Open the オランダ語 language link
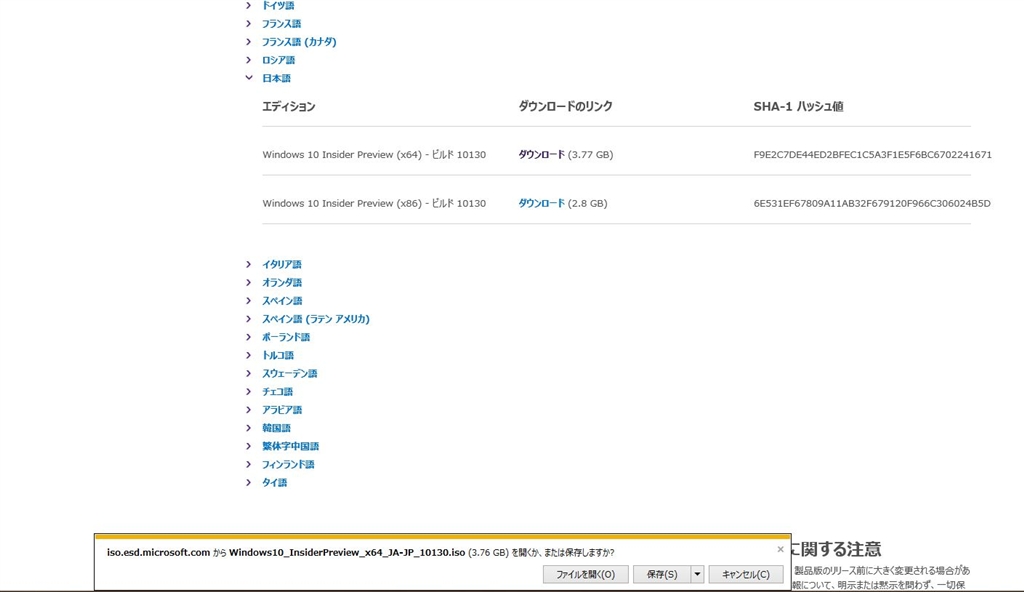The width and height of the screenshot is (1024, 592). [x=281, y=283]
